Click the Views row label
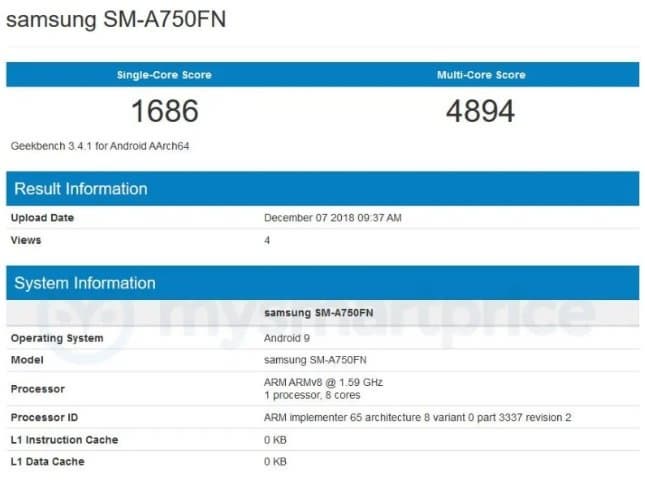The width and height of the screenshot is (645, 486). click(x=26, y=240)
